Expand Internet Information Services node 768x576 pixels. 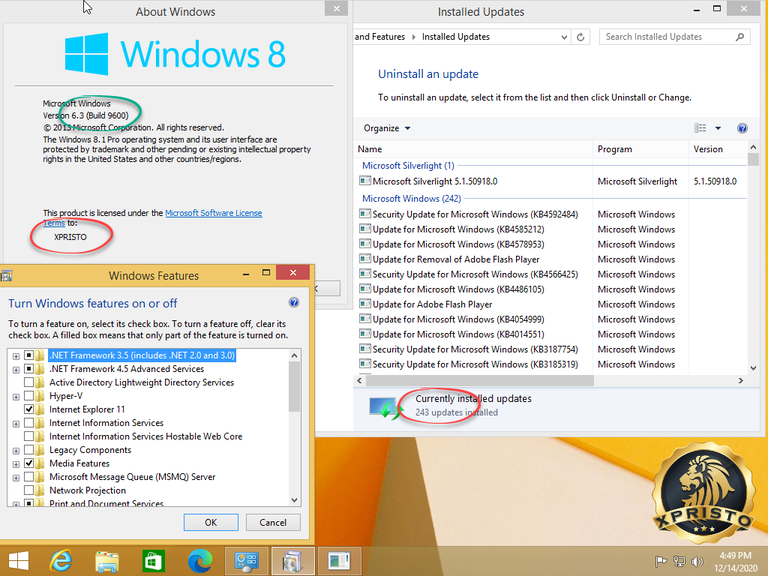pyautogui.click(x=16, y=424)
